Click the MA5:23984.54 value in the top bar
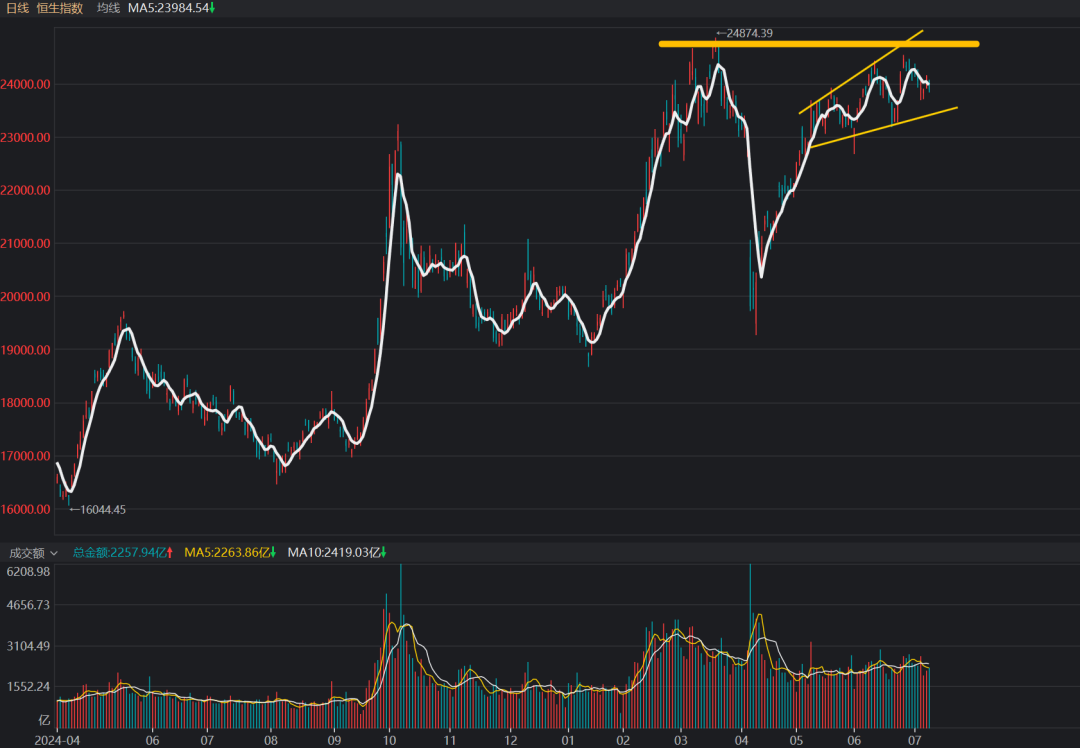The width and height of the screenshot is (1080, 748). [166, 8]
